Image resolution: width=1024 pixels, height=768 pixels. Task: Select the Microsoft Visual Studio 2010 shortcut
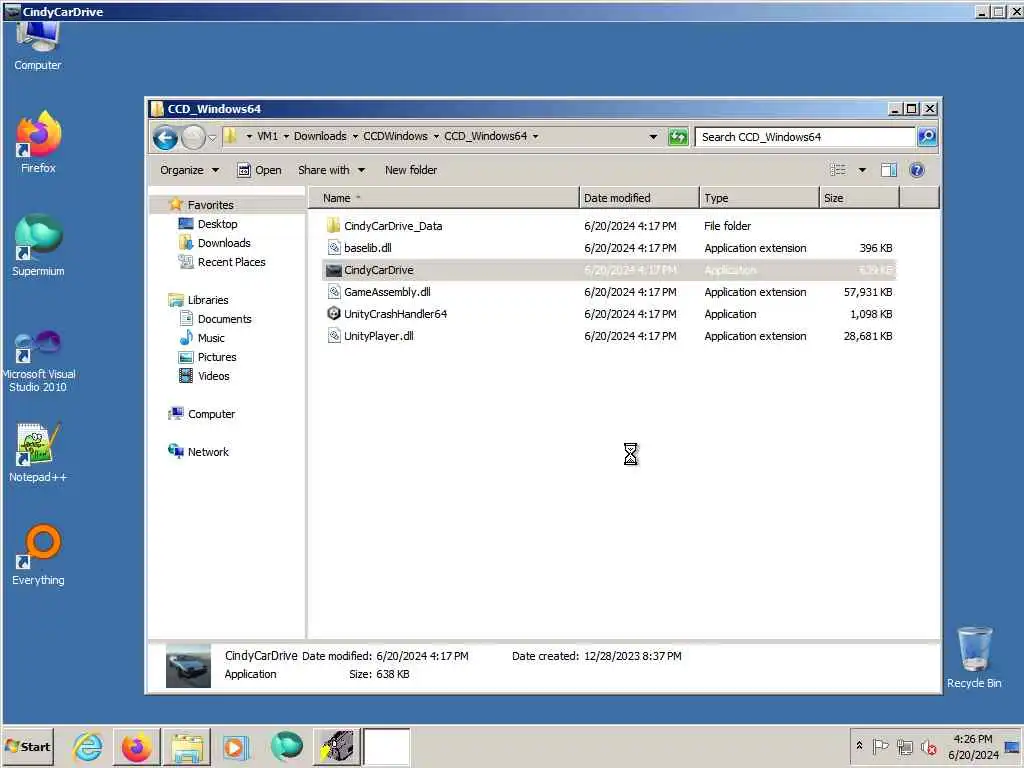click(x=38, y=360)
